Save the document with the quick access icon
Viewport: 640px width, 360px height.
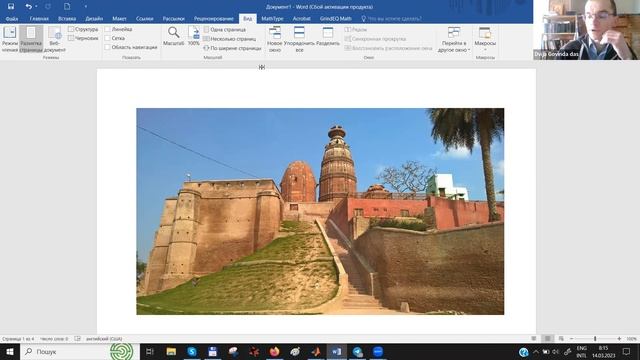11,7
